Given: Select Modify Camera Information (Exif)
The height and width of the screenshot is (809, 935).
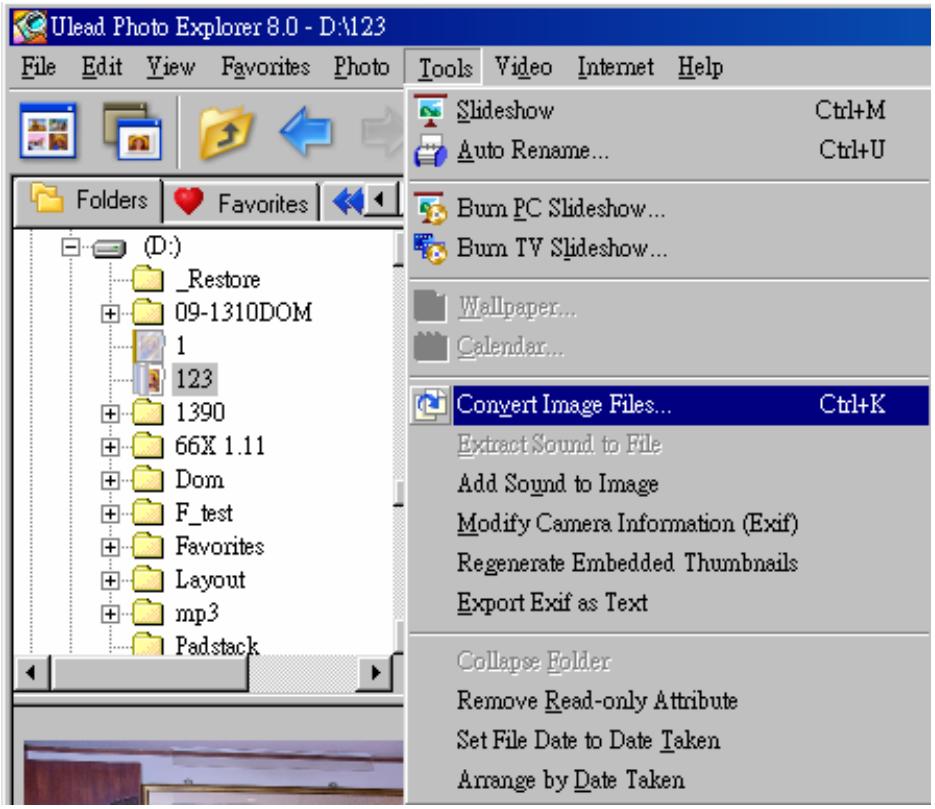Looking at the screenshot, I should click(x=668, y=523).
